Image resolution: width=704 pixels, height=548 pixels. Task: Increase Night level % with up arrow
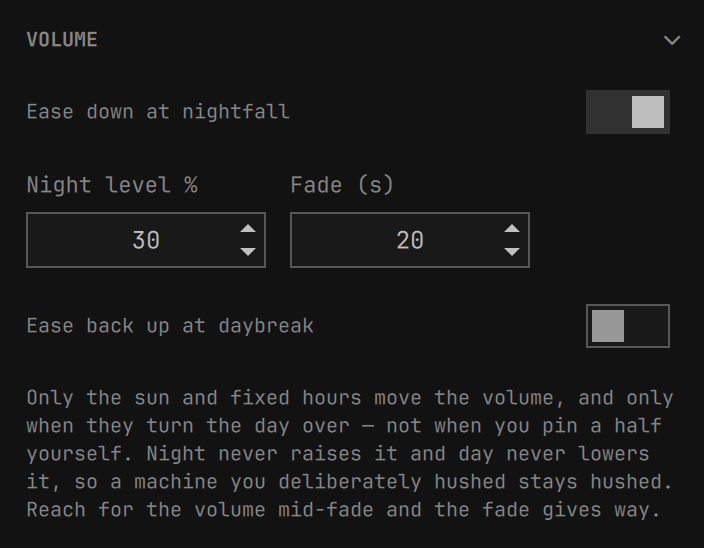tap(248, 229)
